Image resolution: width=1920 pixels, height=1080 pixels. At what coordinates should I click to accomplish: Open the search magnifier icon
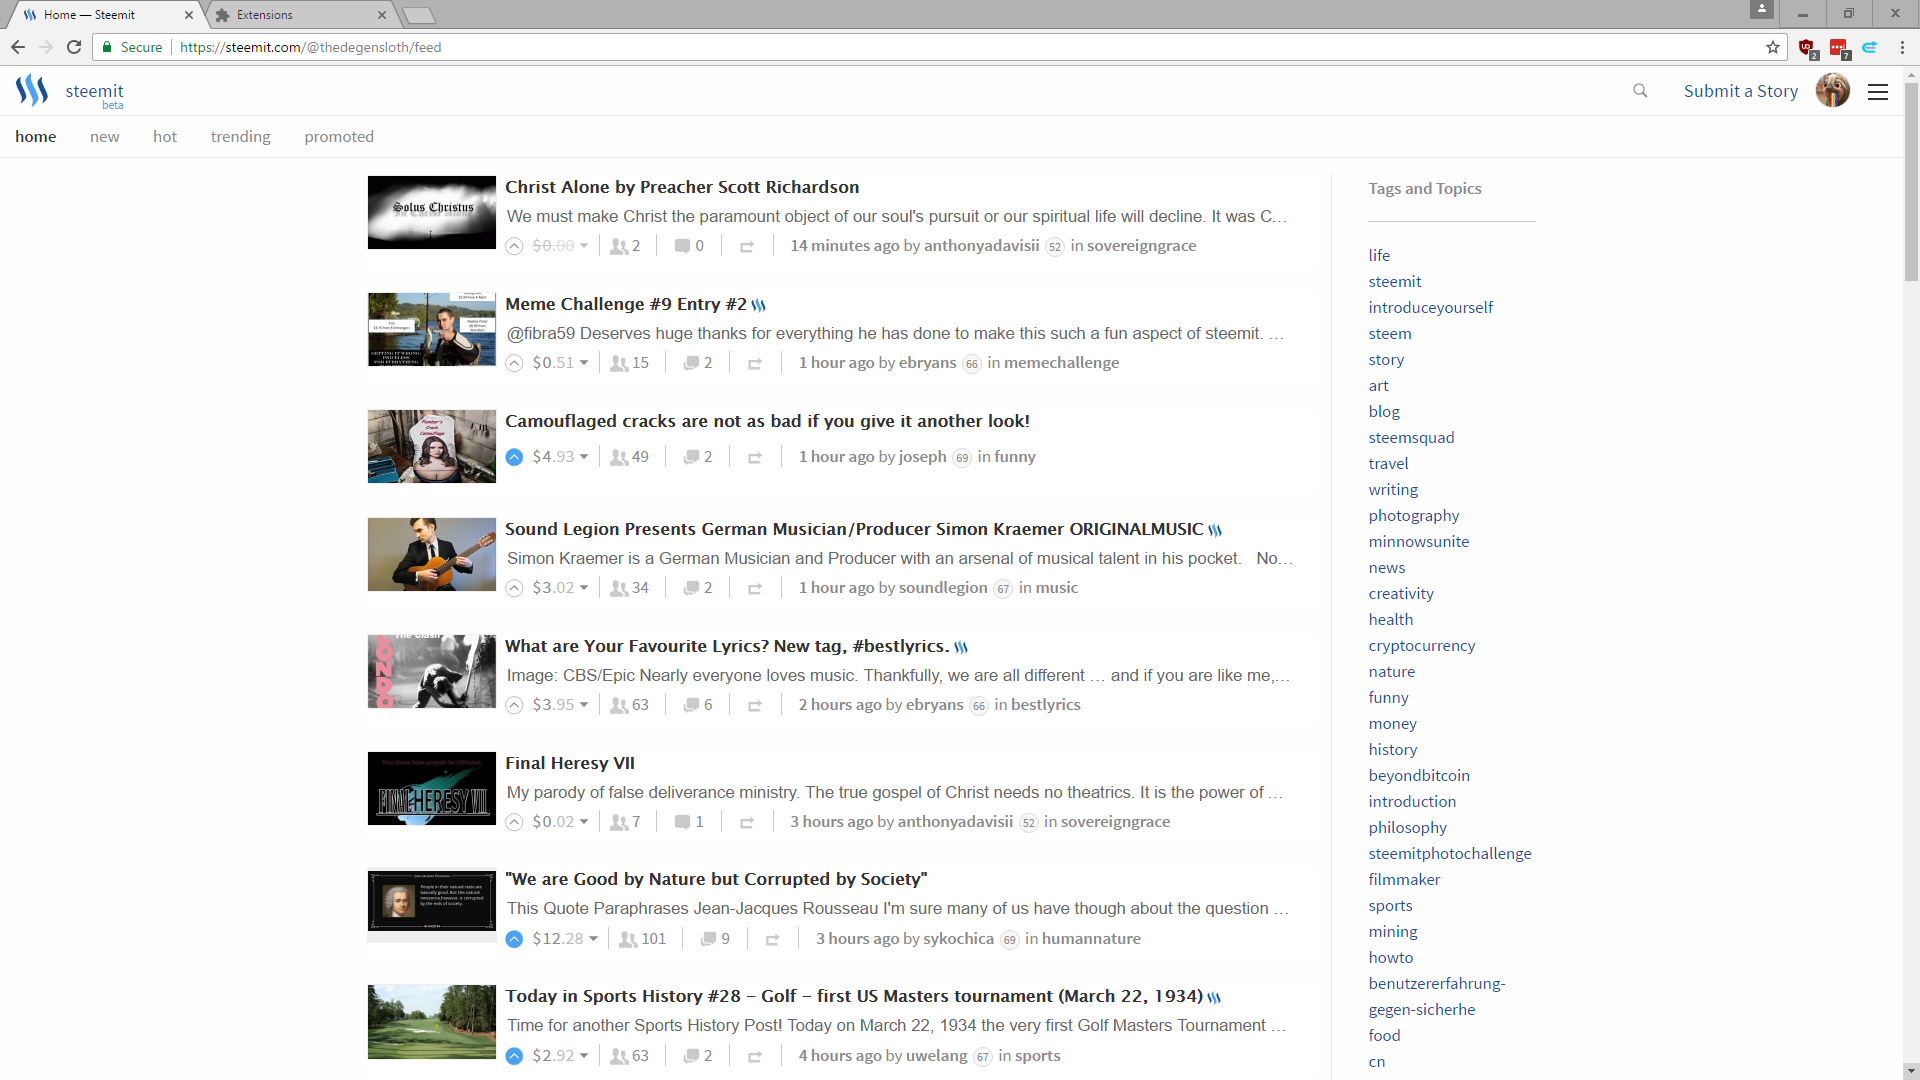click(1640, 91)
